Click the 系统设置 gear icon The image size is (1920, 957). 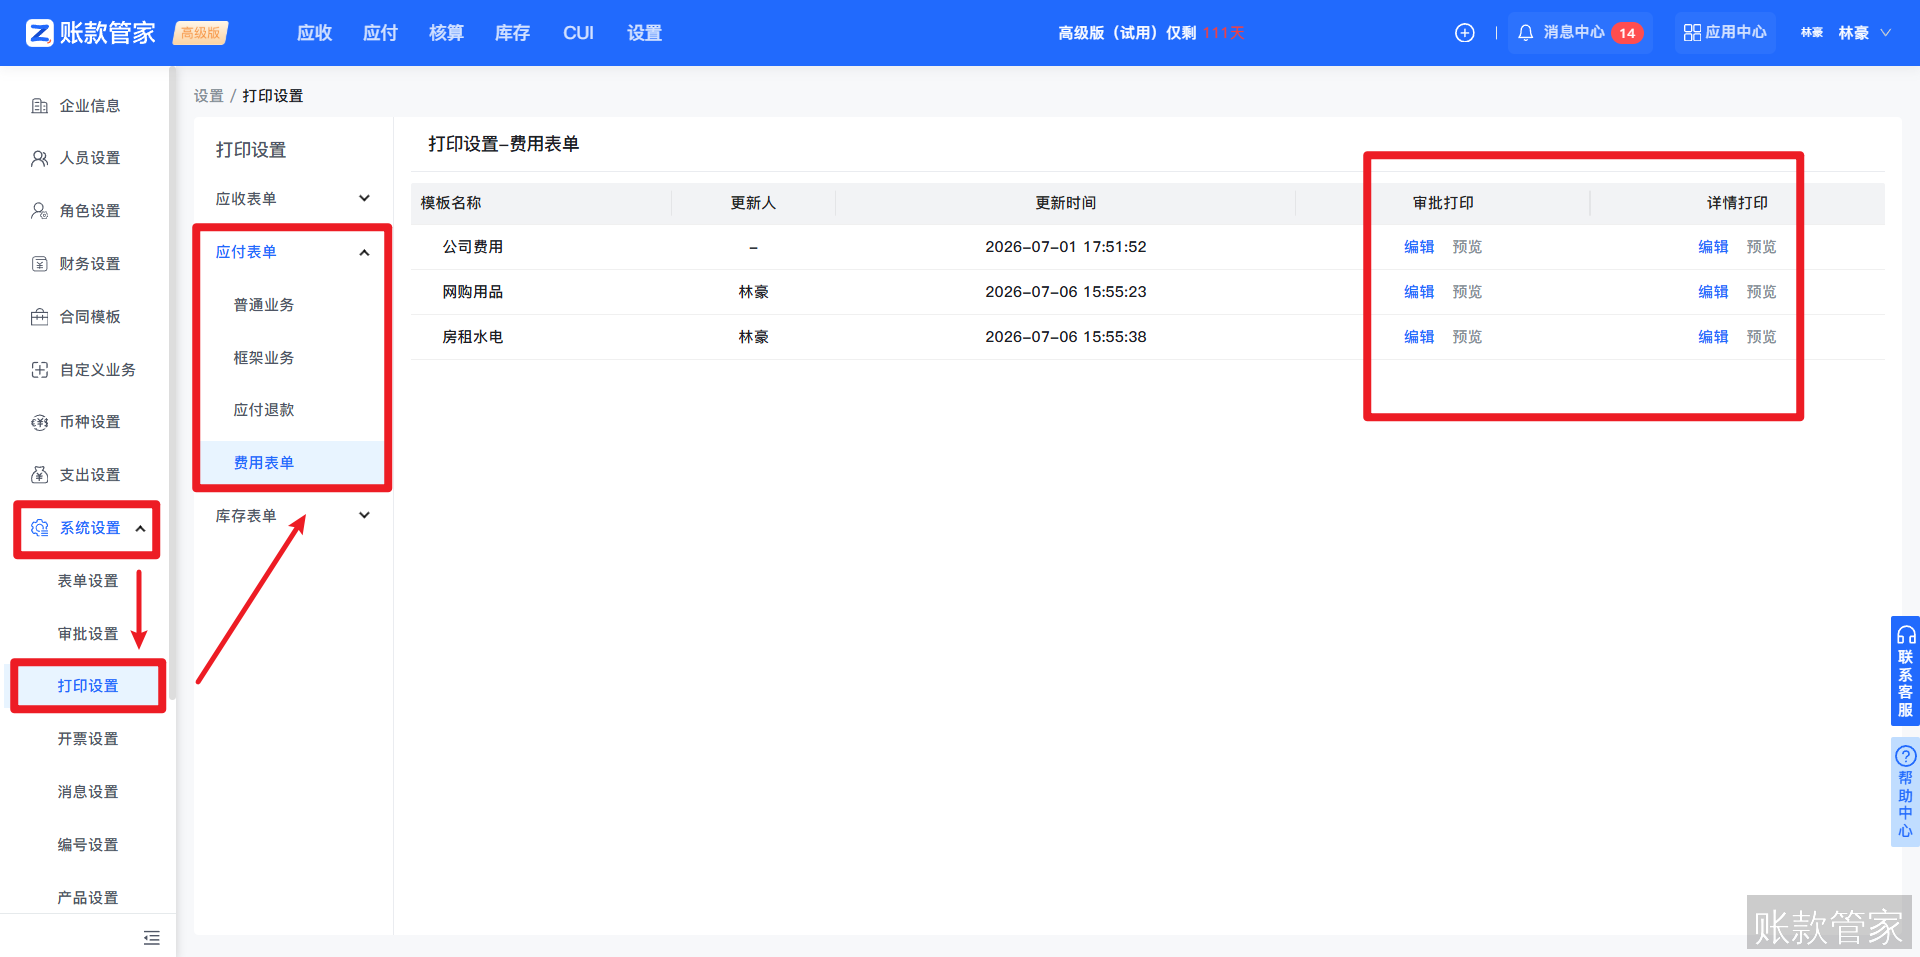pos(39,528)
